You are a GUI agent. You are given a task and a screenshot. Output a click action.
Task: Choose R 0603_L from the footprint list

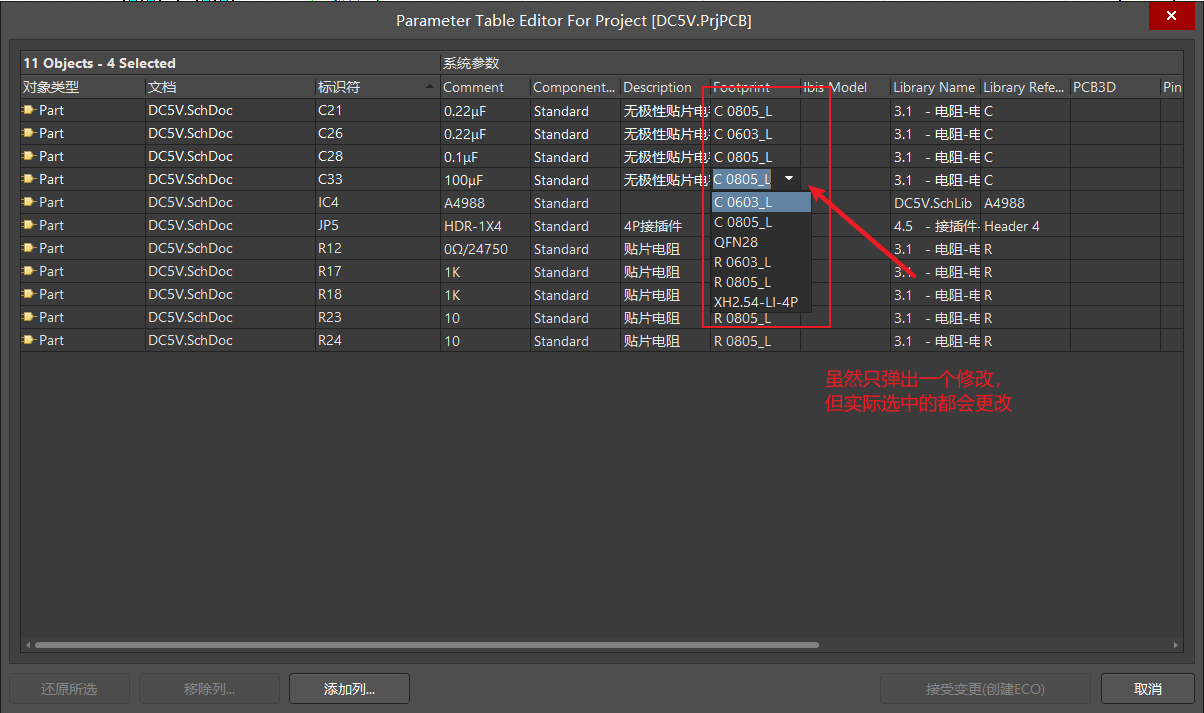[761, 262]
